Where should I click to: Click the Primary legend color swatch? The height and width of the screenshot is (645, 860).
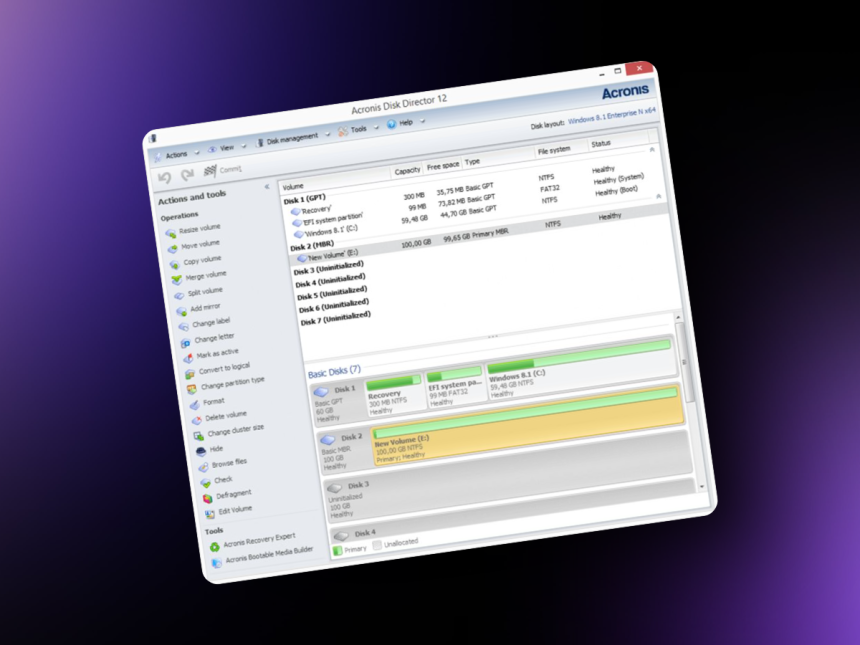(x=337, y=550)
